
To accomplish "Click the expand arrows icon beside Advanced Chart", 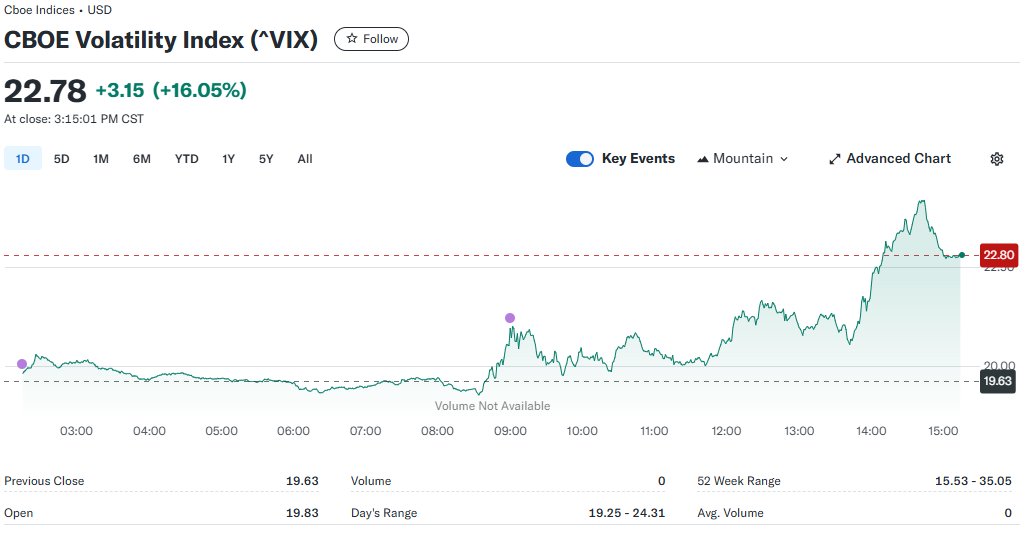I will coord(835,159).
